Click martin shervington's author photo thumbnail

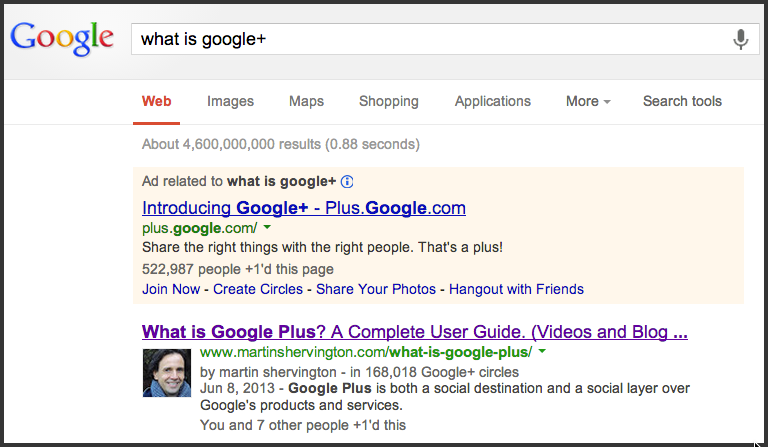pos(167,373)
